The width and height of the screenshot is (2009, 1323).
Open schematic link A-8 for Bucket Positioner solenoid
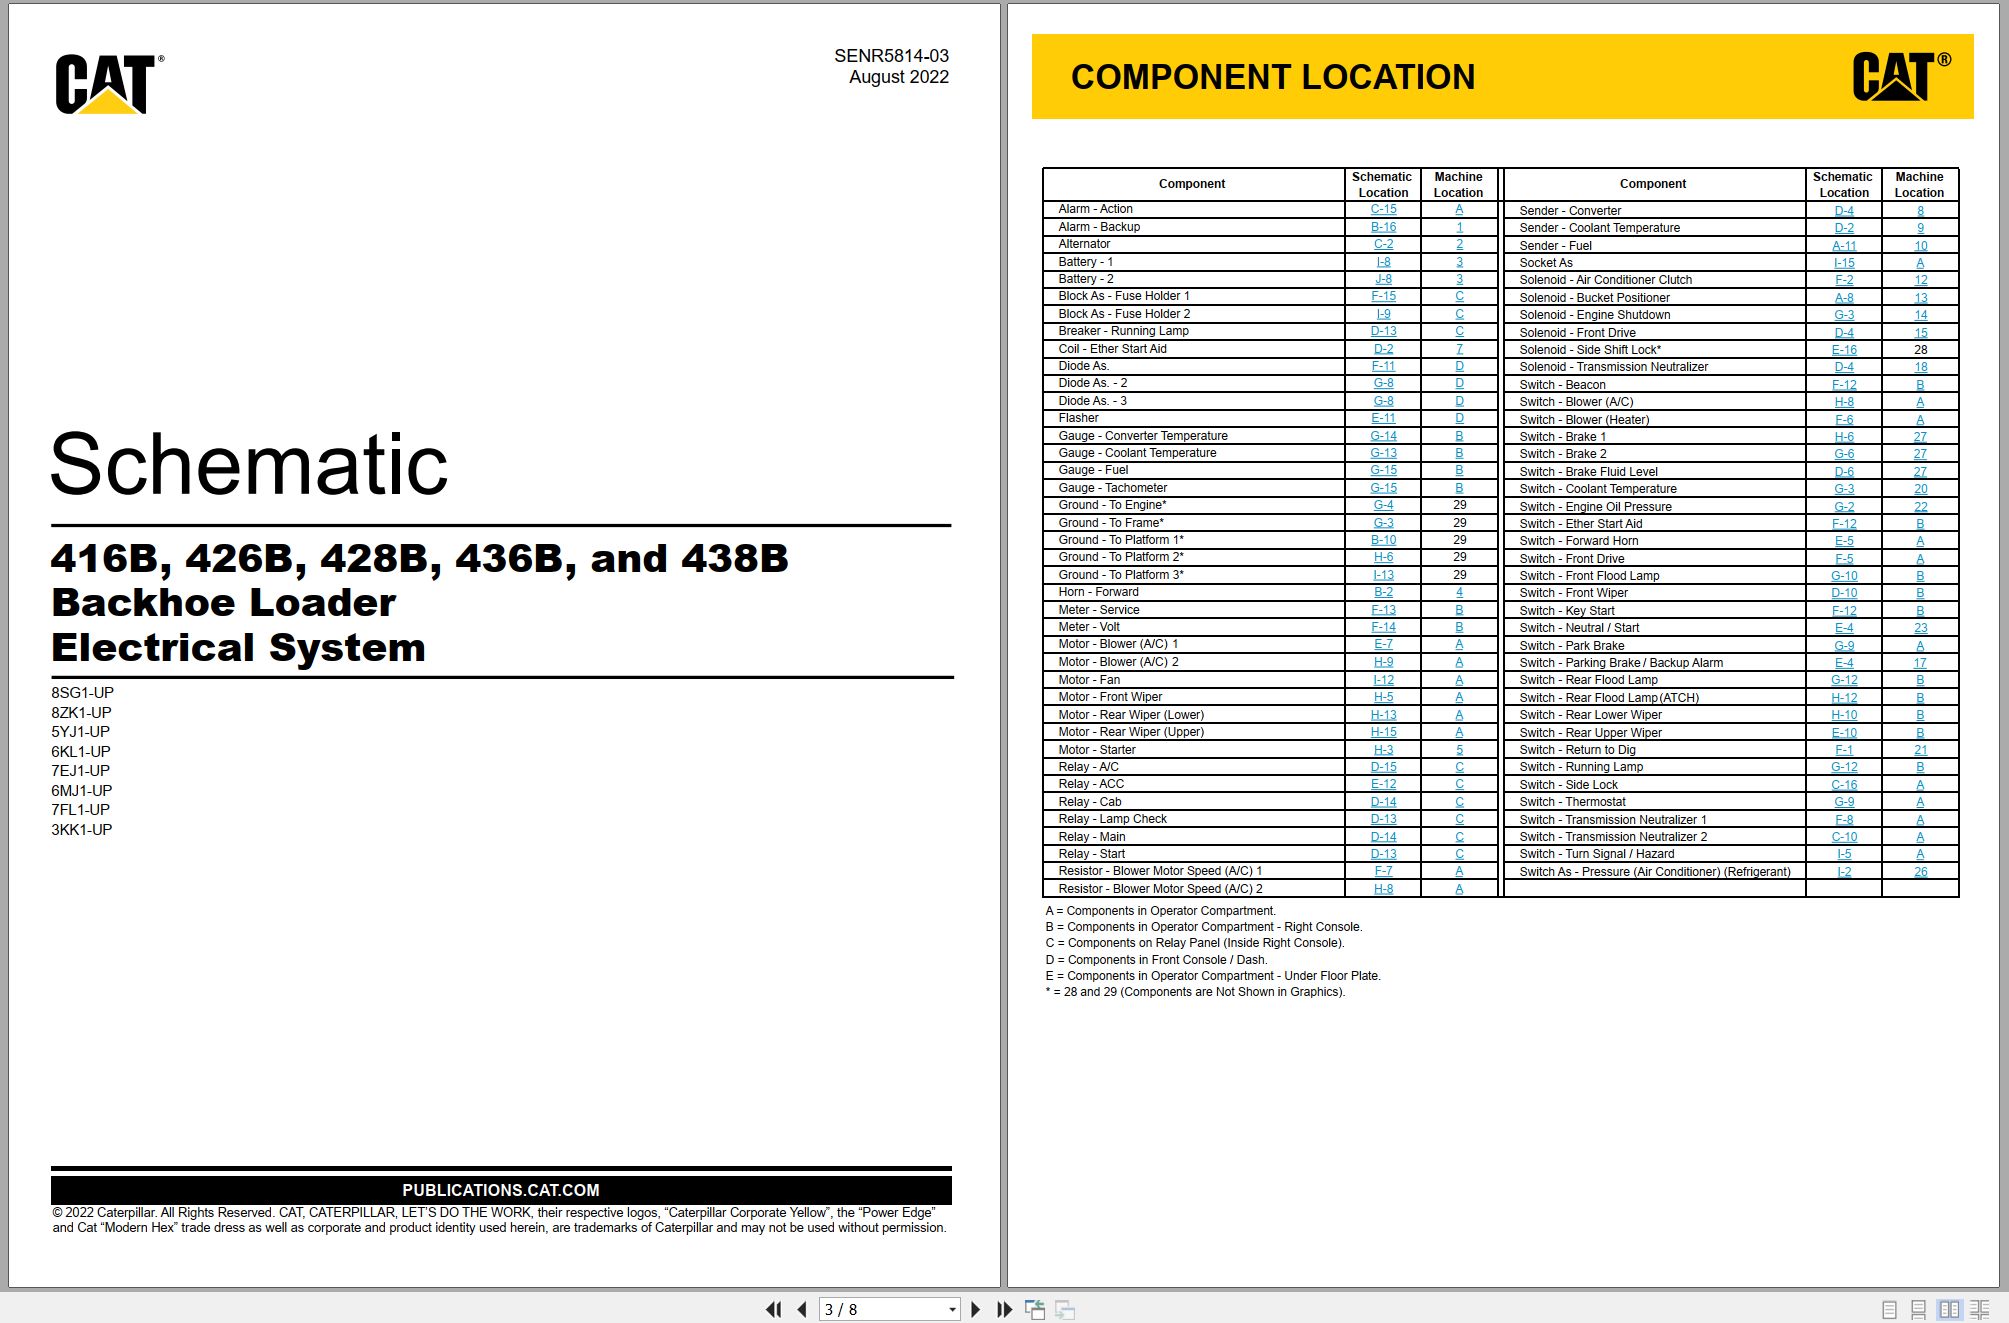coord(1844,298)
